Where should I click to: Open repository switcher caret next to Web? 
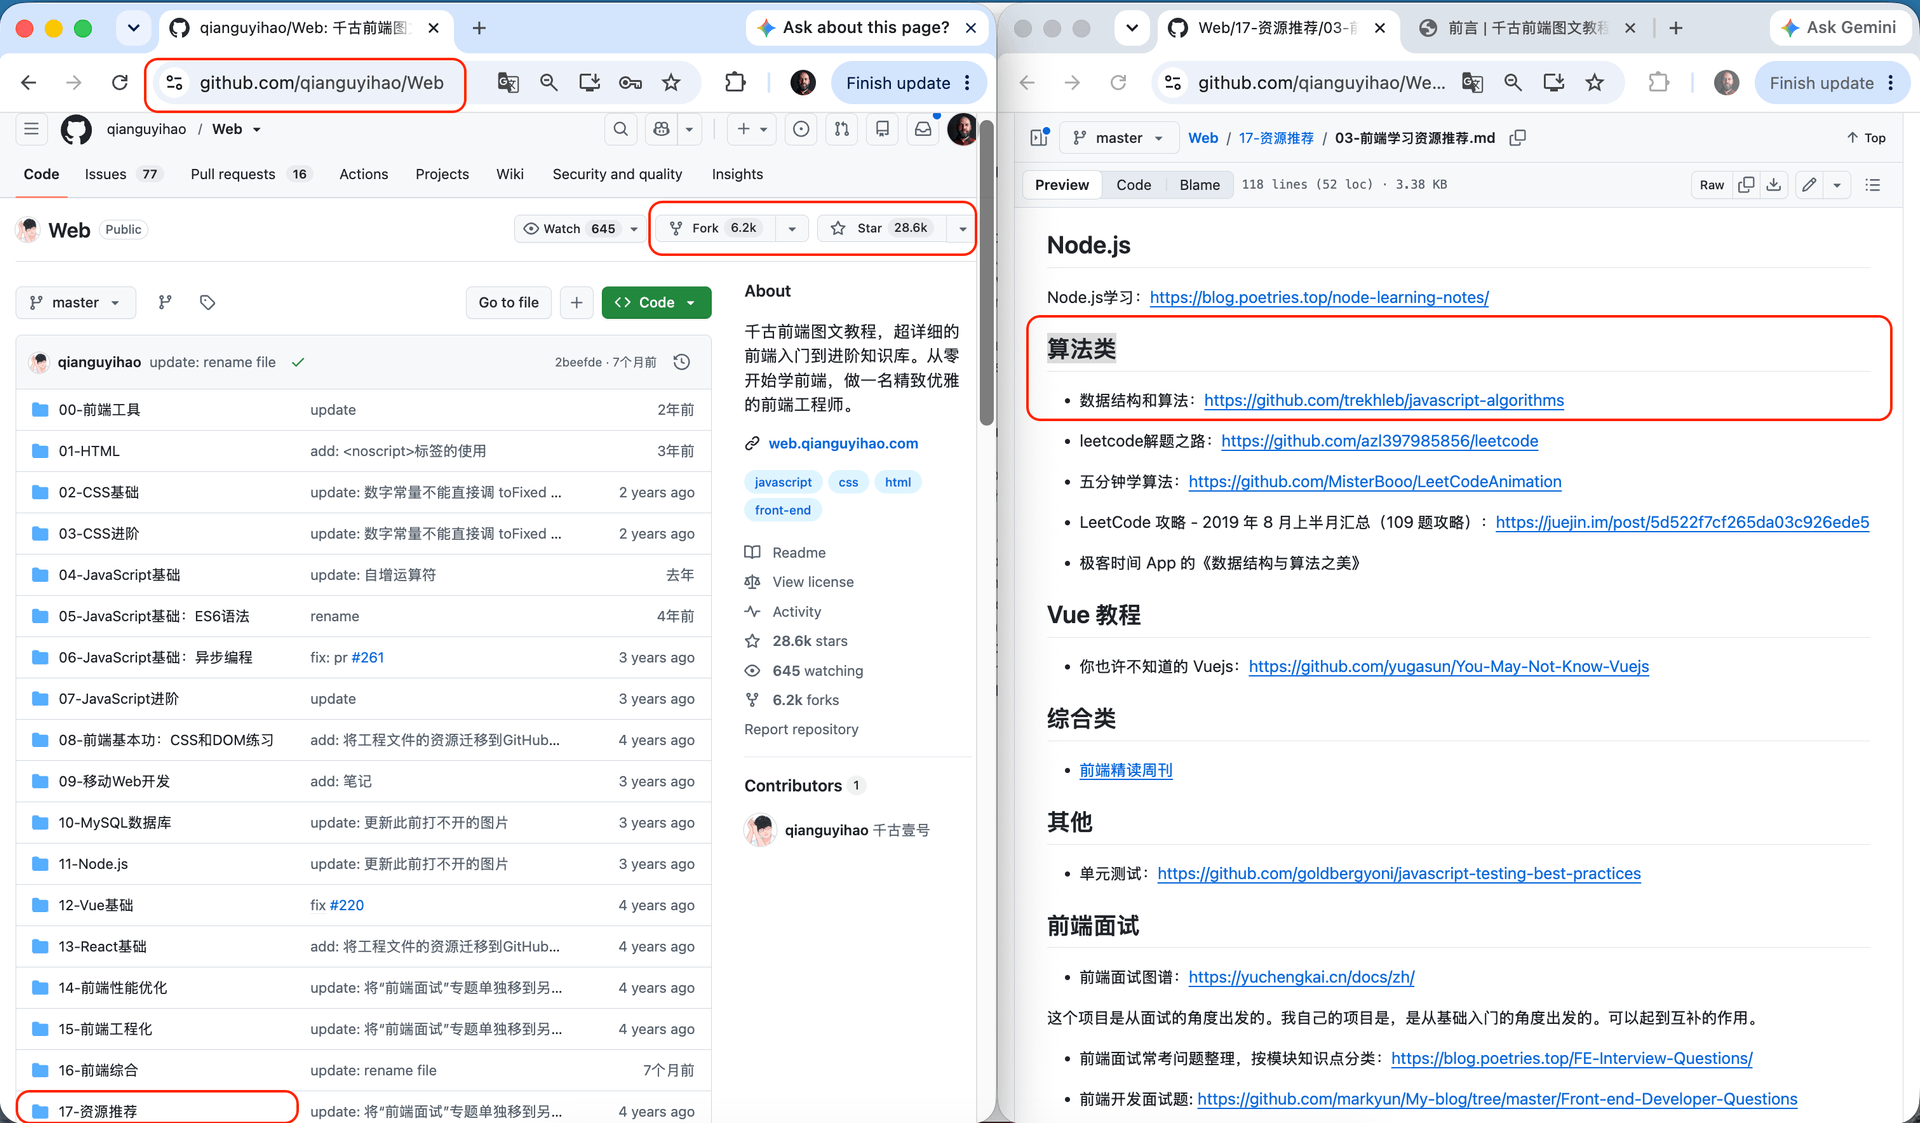point(257,129)
